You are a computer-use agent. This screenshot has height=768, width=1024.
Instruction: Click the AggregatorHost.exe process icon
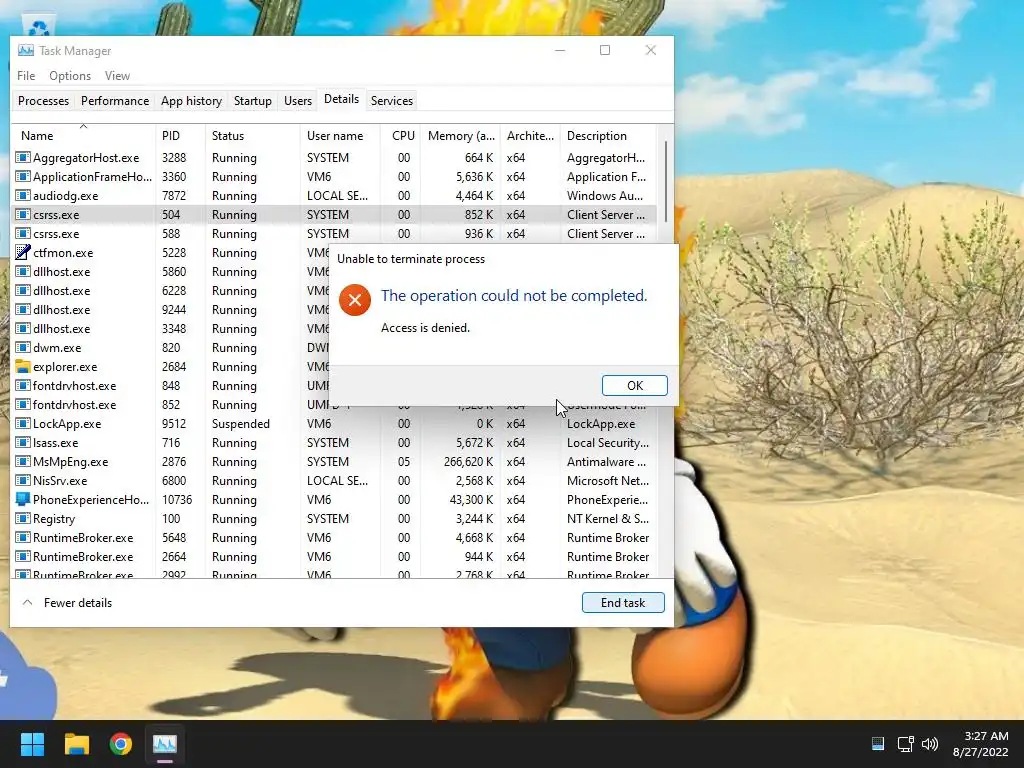pos(23,157)
